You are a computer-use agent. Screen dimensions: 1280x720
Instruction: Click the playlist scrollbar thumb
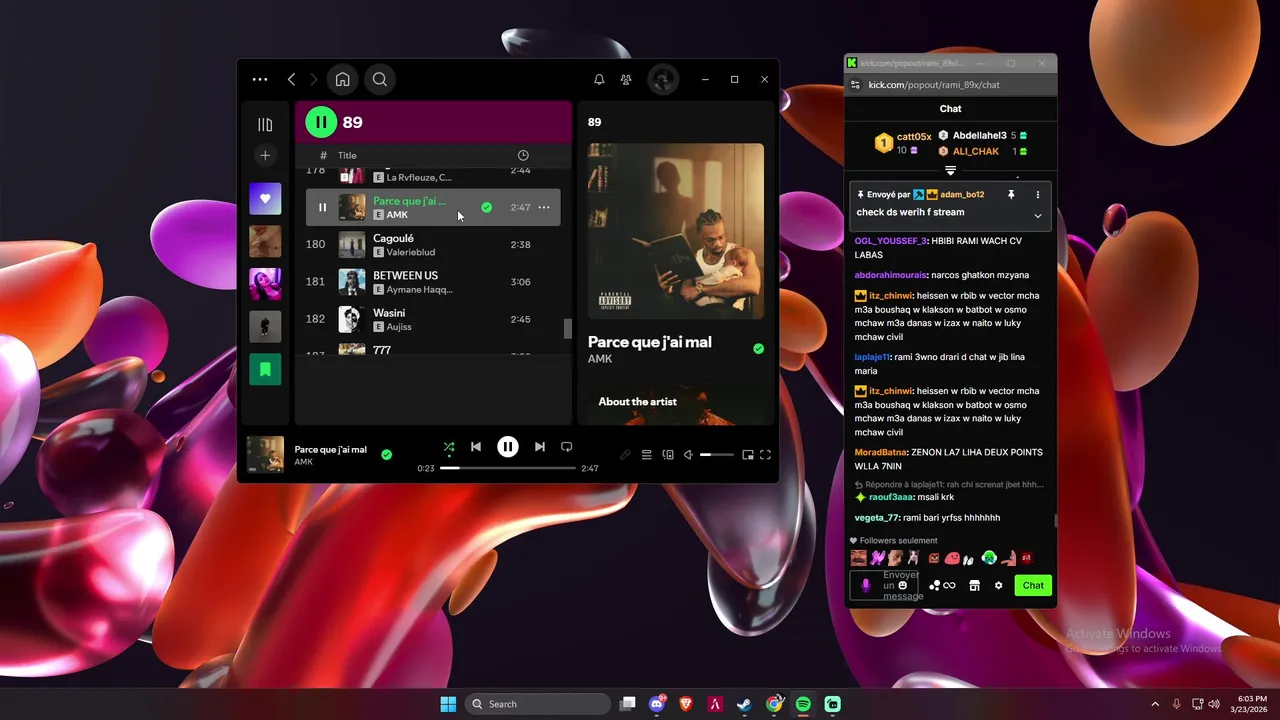point(567,328)
